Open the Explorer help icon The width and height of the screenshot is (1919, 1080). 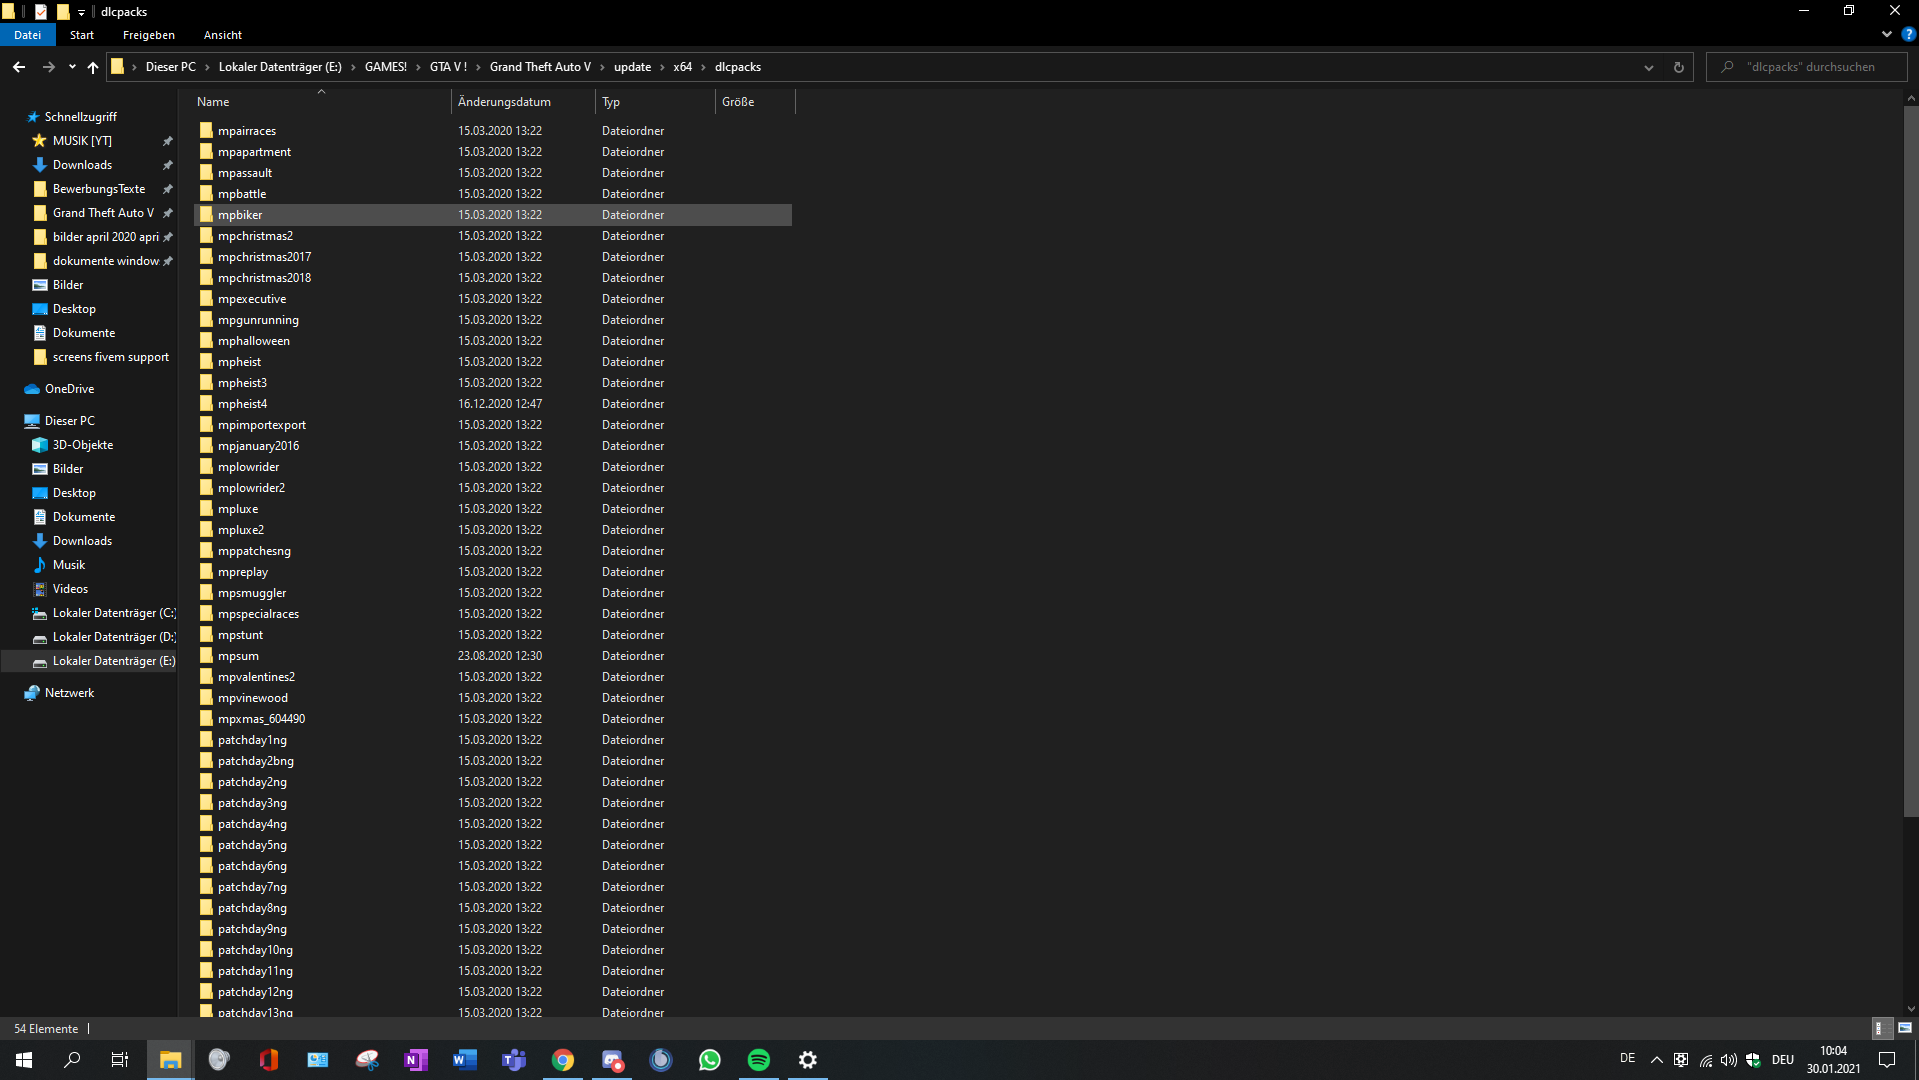coord(1908,34)
